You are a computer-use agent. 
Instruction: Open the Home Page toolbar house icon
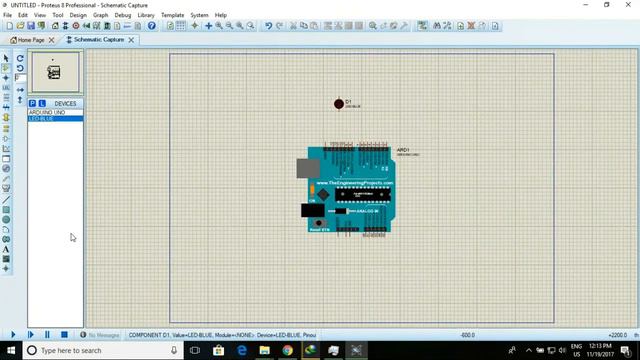coord(55,26)
